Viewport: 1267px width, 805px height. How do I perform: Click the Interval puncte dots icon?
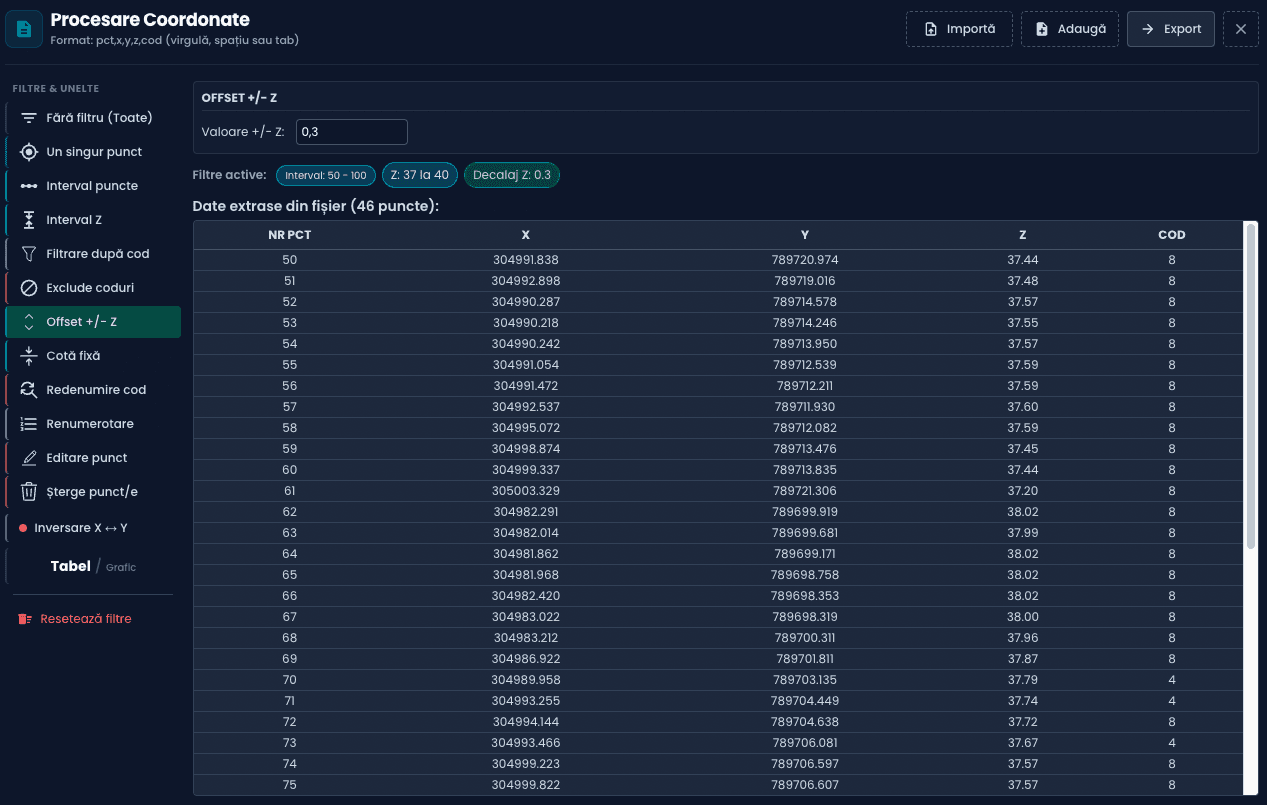[x=29, y=186]
